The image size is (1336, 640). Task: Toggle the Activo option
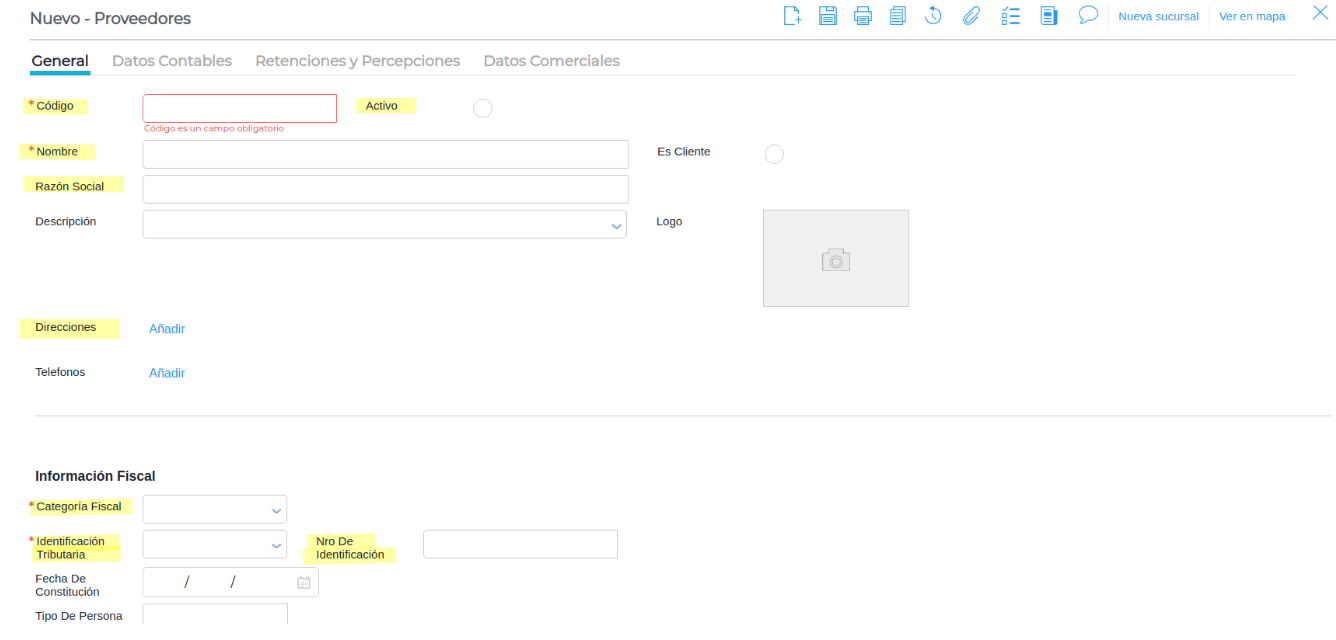[x=482, y=108]
